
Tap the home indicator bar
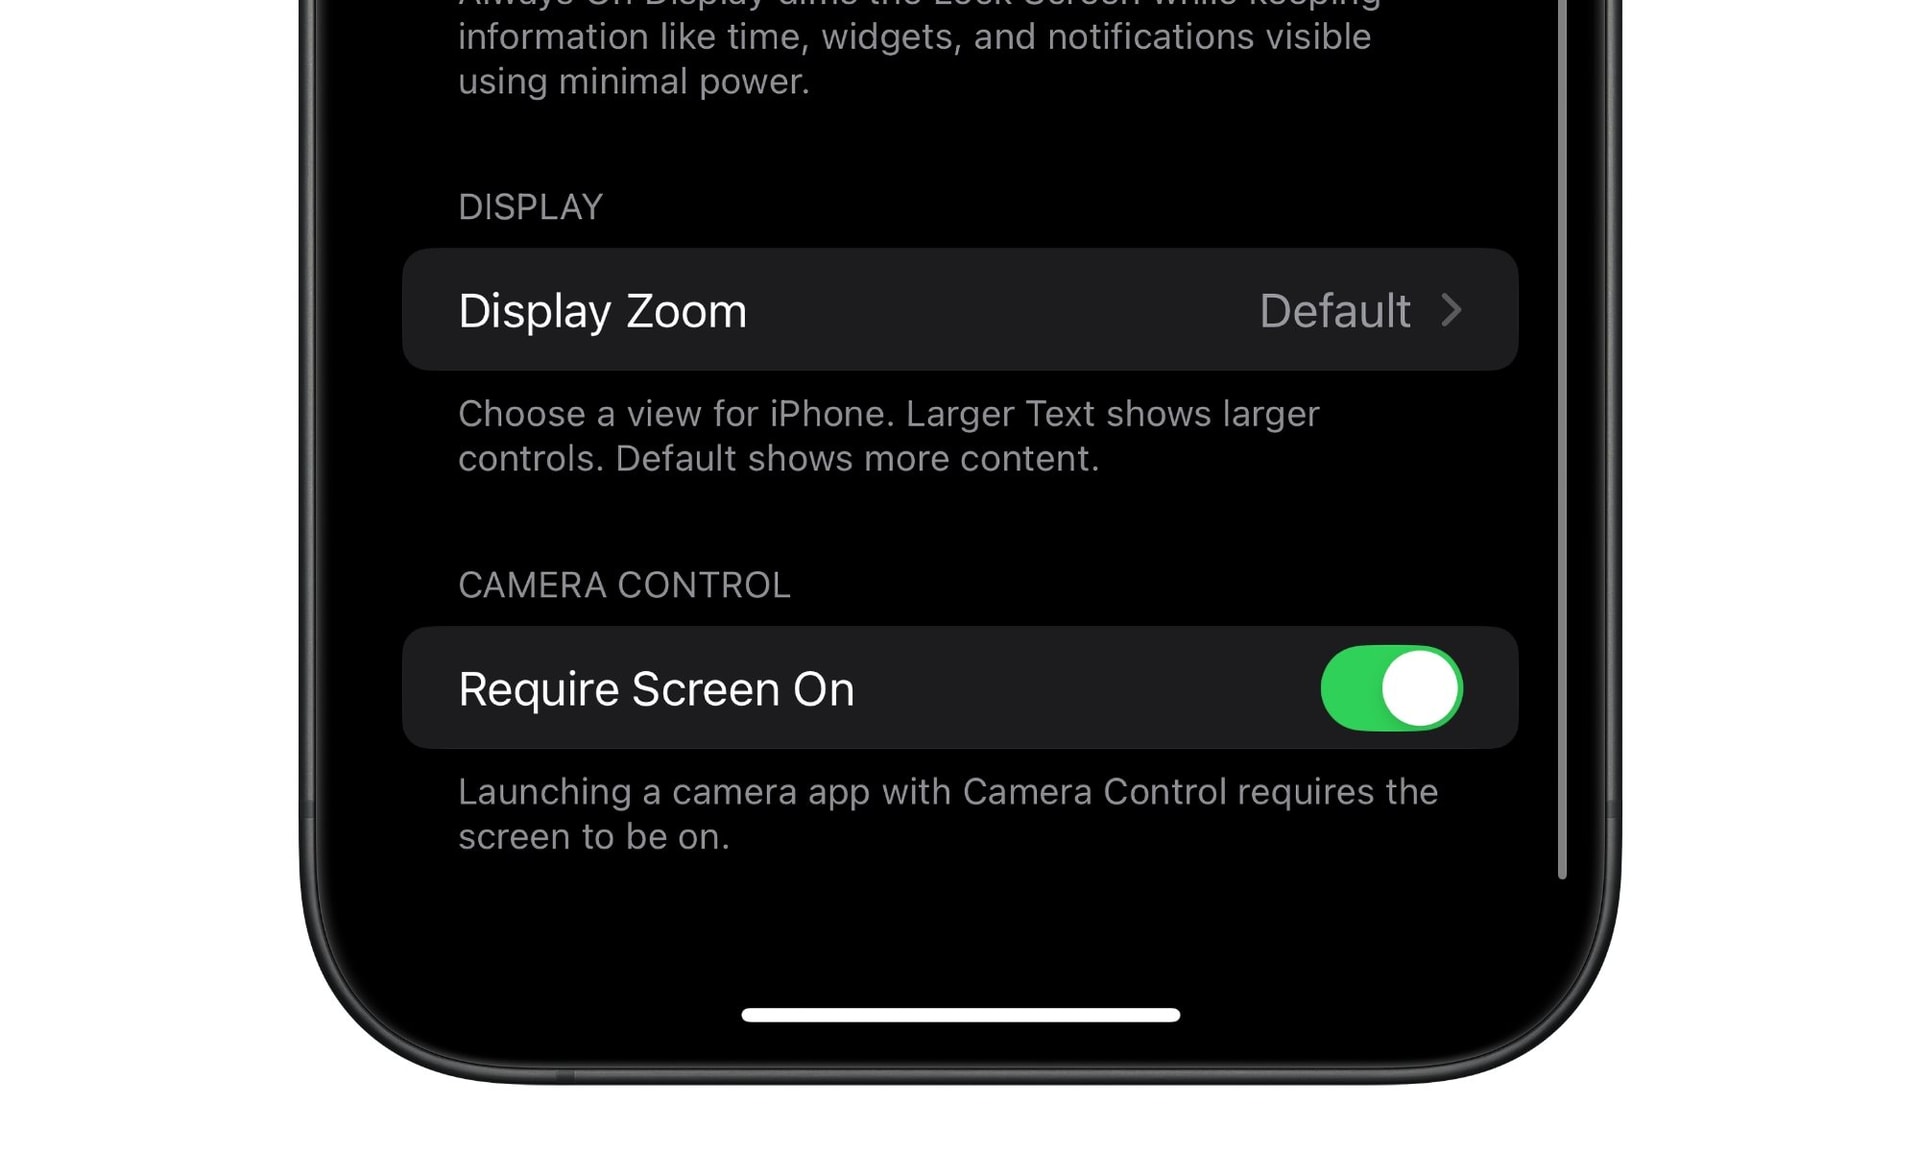(x=960, y=1013)
